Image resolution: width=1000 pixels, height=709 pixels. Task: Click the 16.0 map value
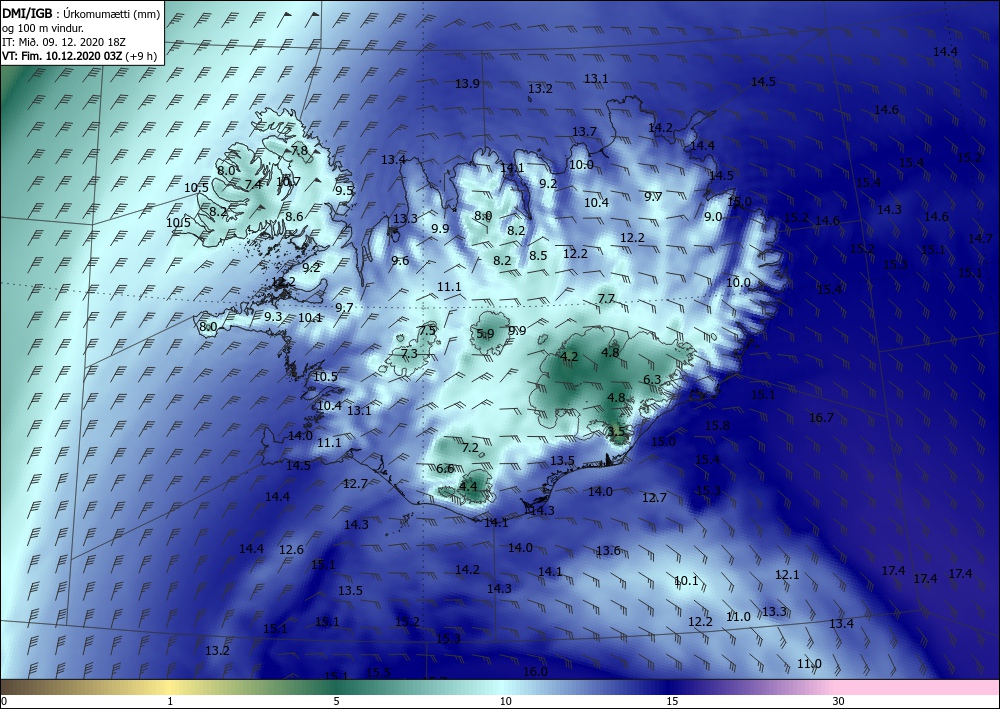click(535, 671)
